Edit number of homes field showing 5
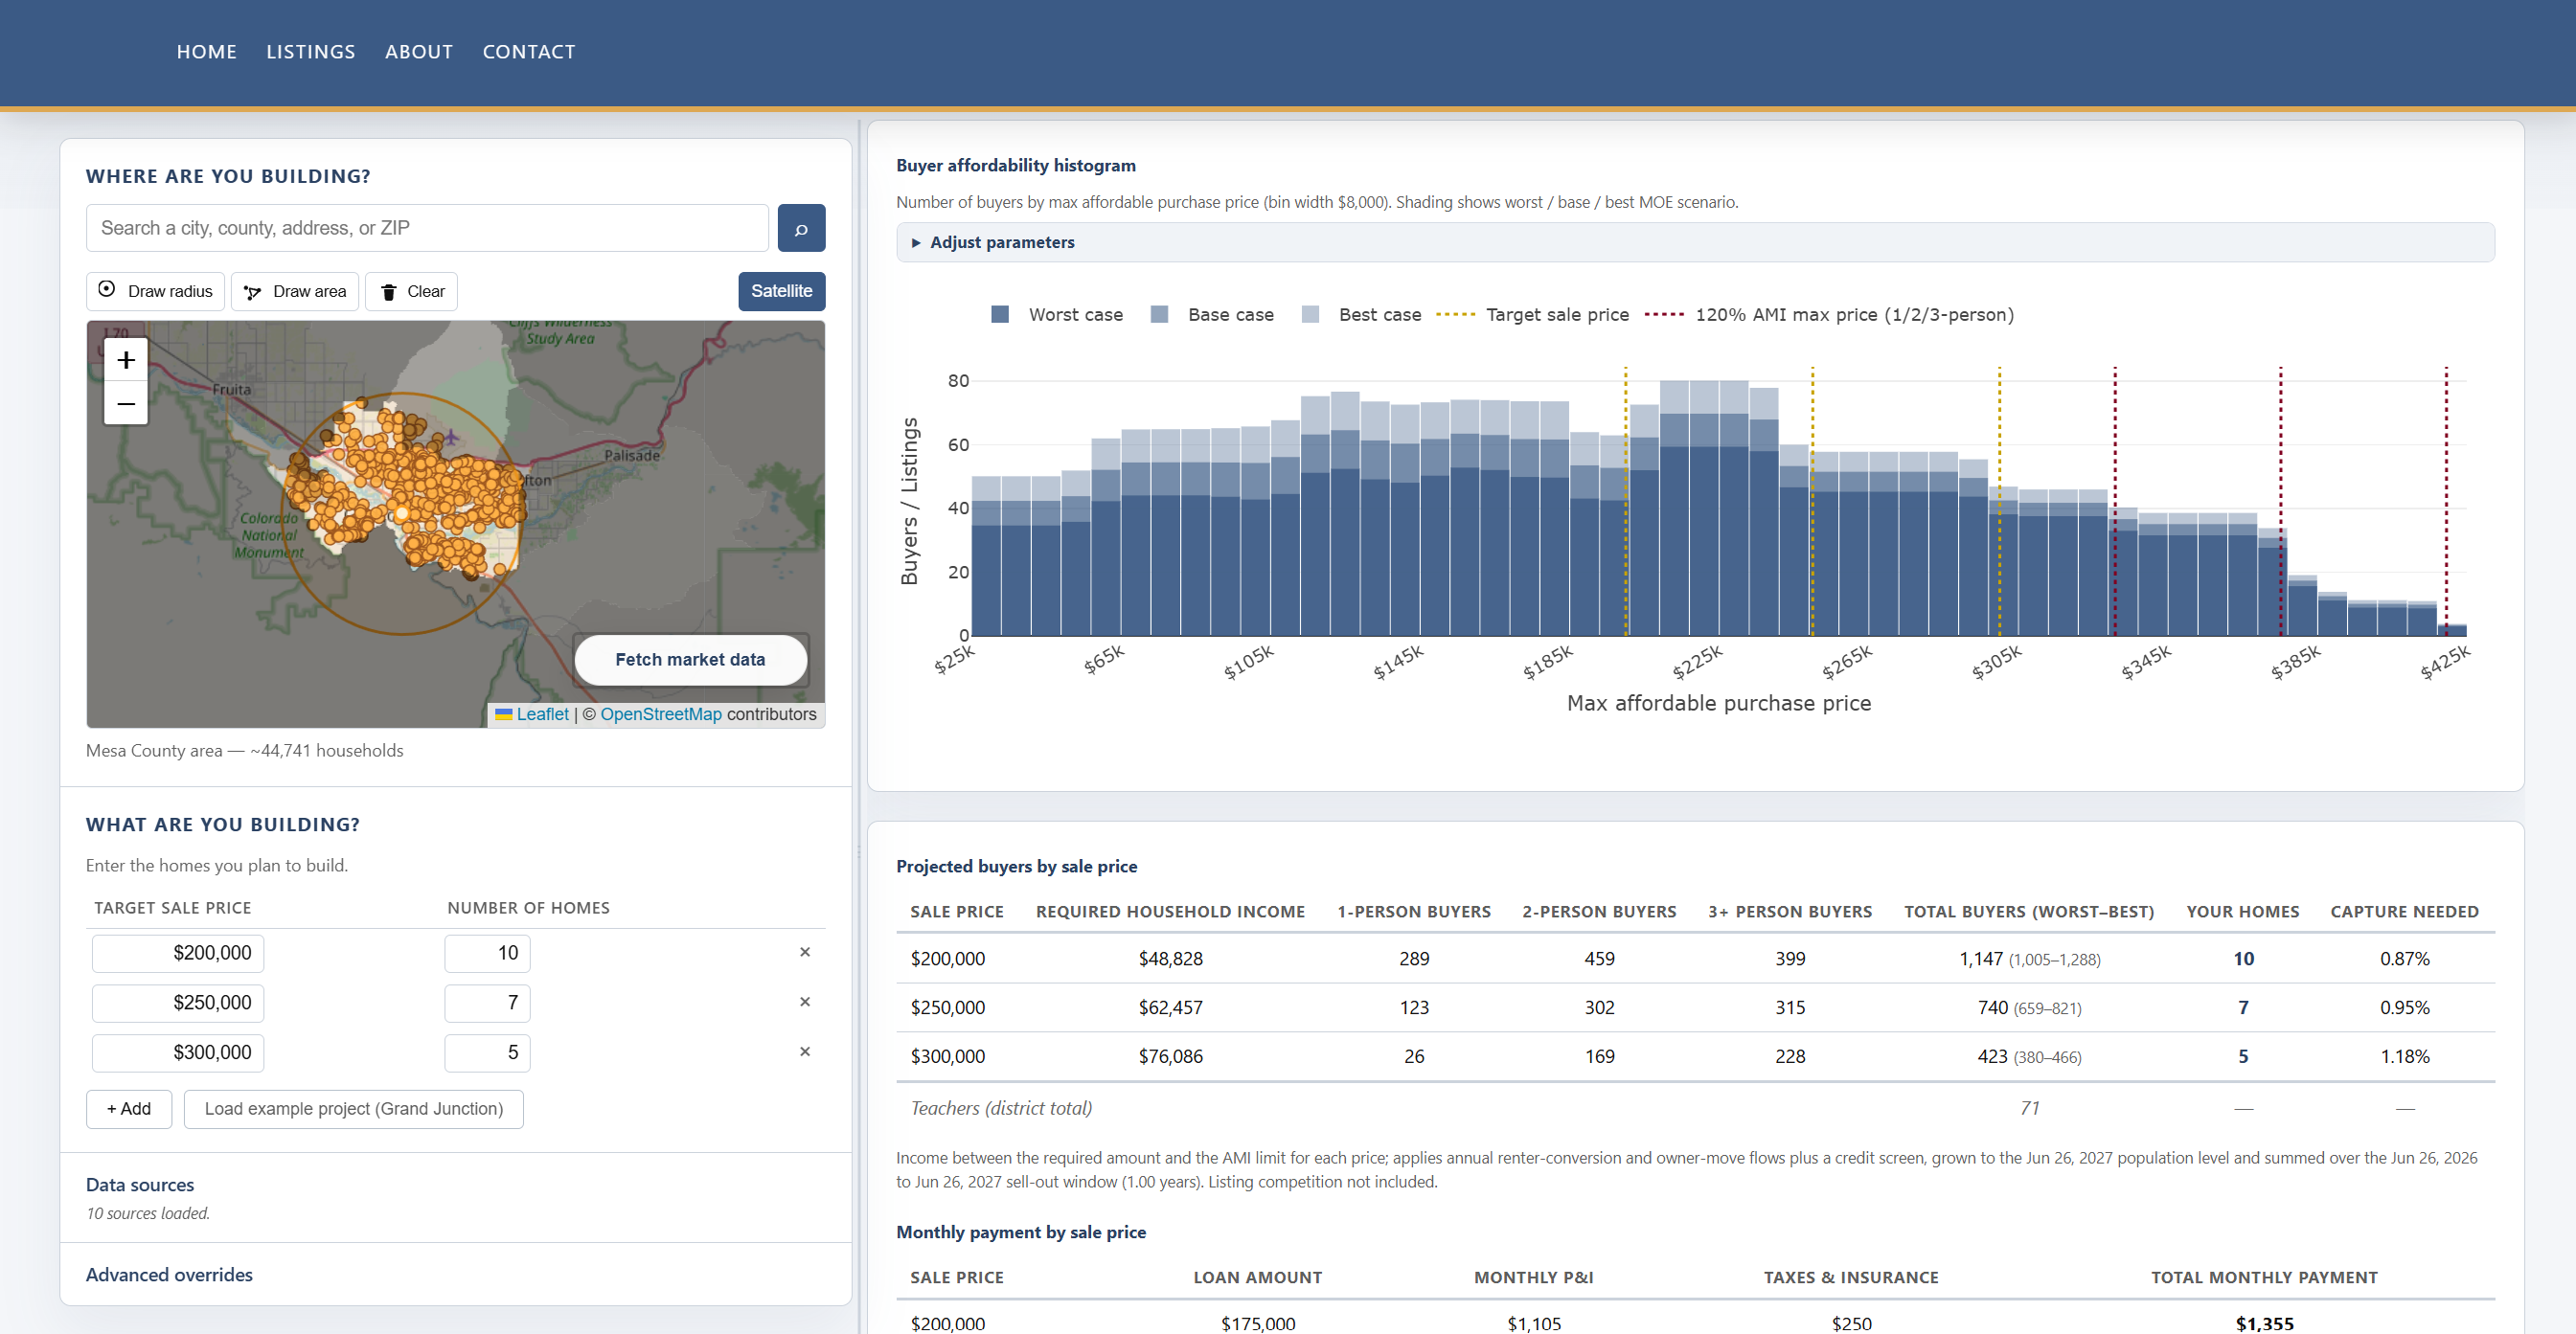 487,1053
